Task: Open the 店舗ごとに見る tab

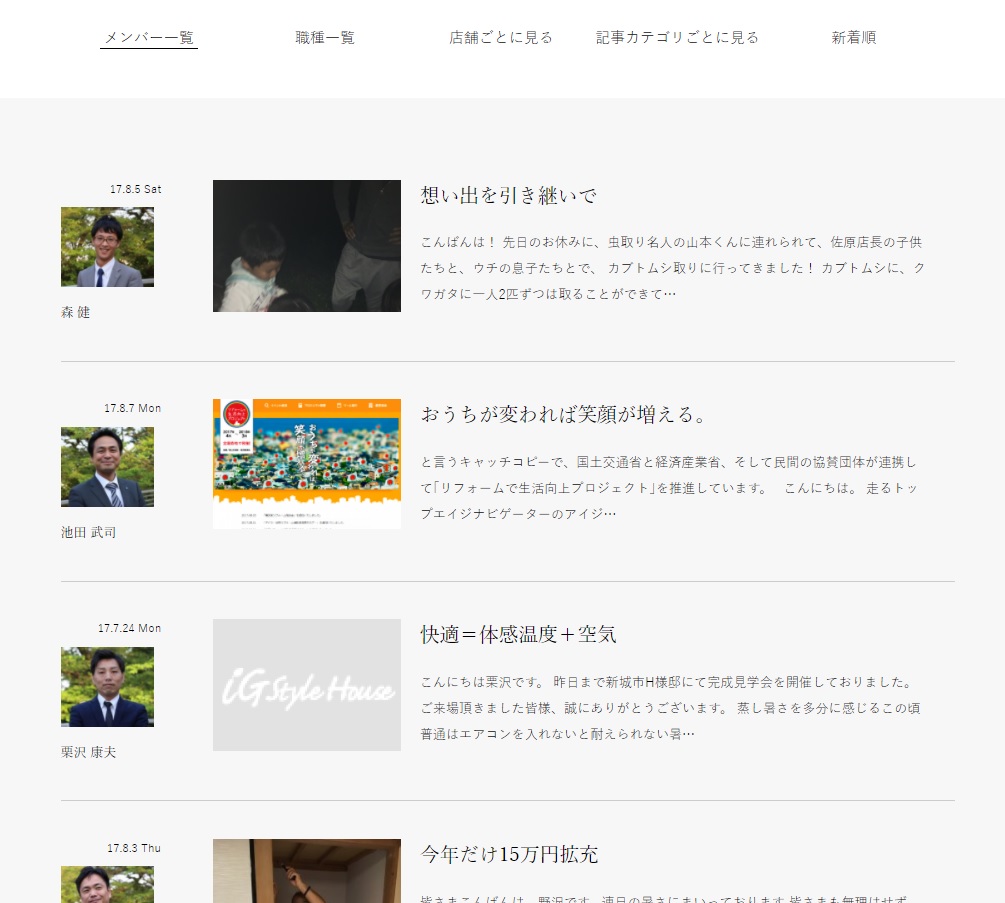Action: point(500,38)
